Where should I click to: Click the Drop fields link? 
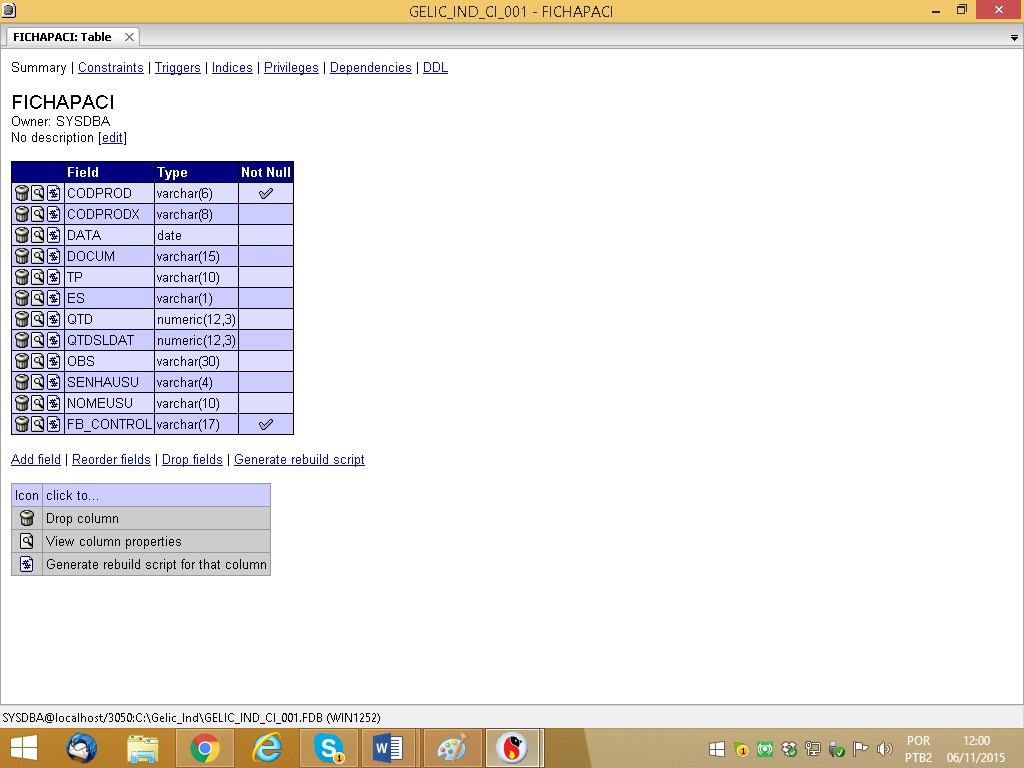tap(192, 459)
